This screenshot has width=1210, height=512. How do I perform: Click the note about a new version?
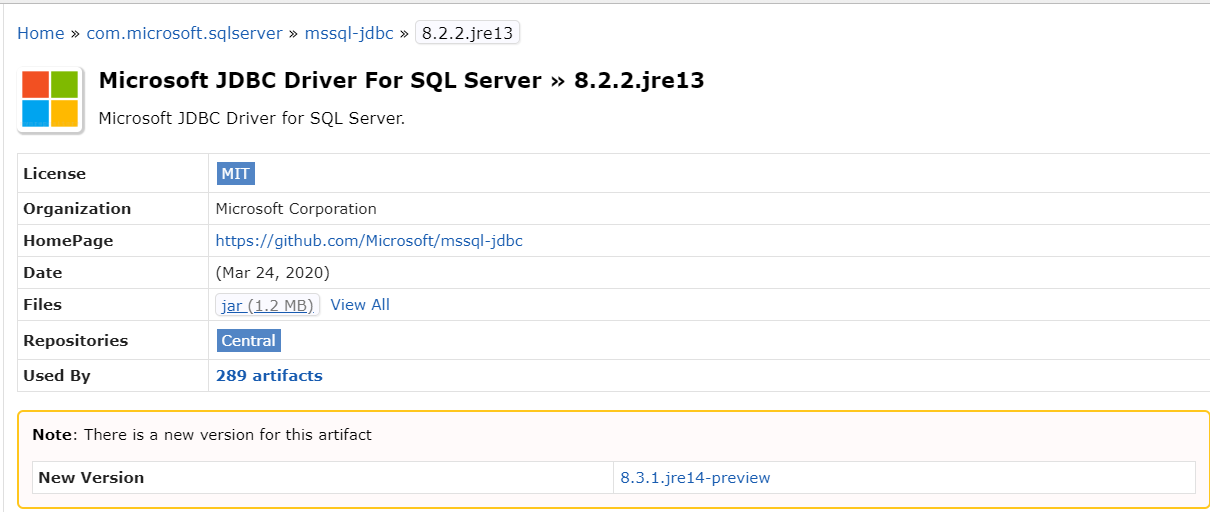(x=202, y=435)
